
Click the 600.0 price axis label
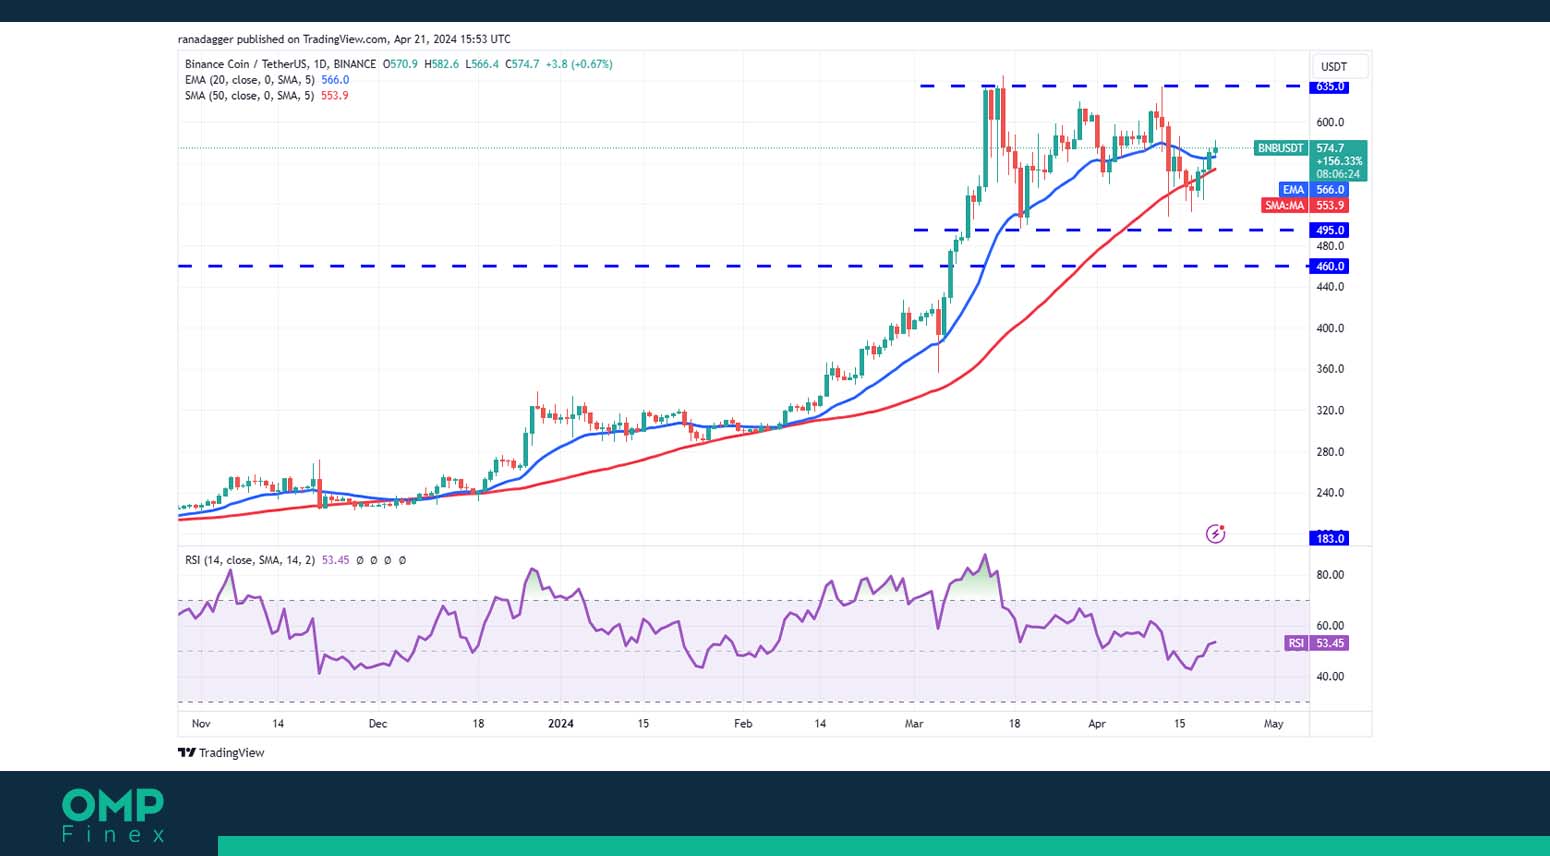coord(1330,123)
